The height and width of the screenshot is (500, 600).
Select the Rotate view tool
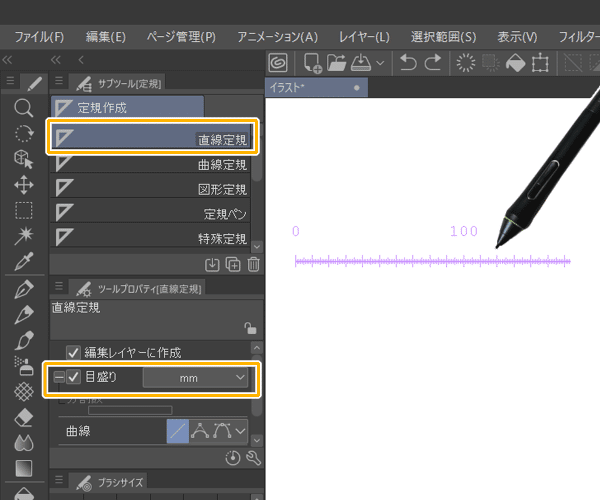24,134
